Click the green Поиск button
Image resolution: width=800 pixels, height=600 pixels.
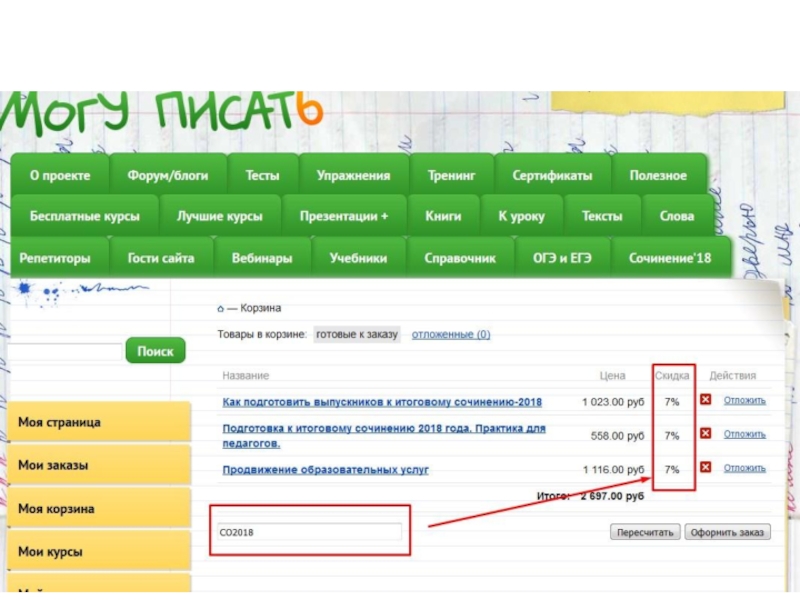pyautogui.click(x=155, y=351)
